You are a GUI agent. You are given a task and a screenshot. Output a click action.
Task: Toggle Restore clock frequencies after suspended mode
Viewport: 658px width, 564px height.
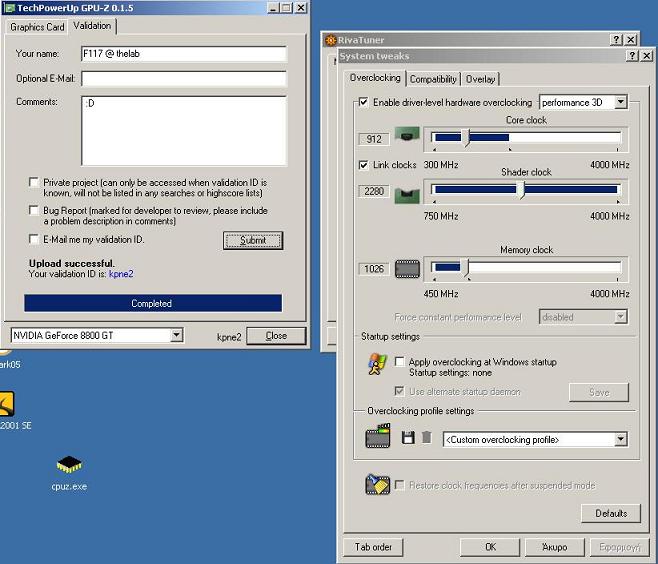click(400, 485)
